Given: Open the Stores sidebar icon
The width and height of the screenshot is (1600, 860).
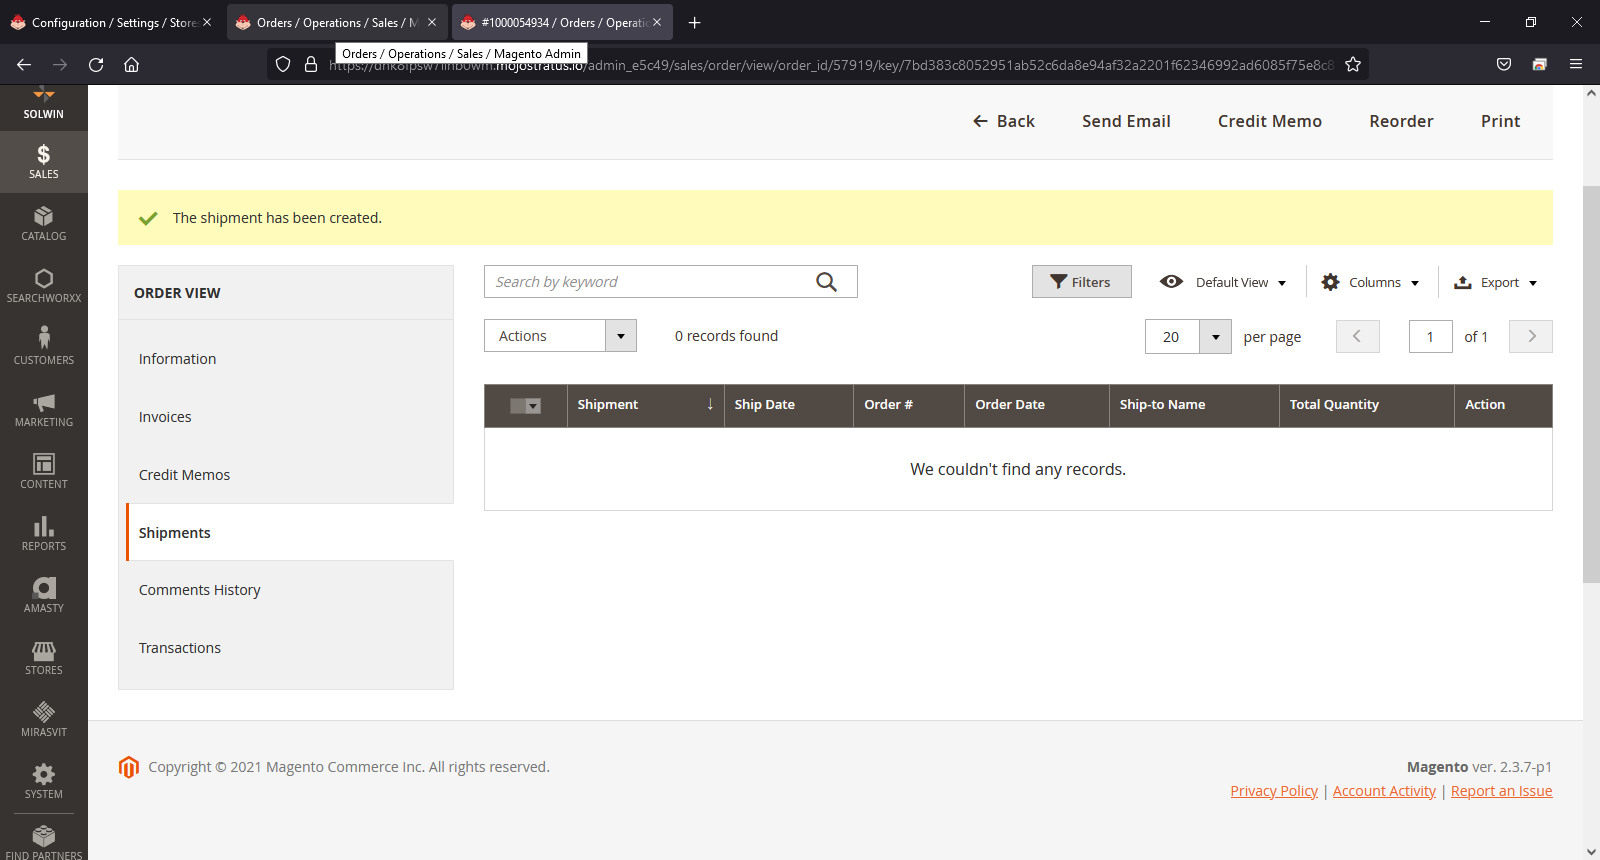Looking at the screenshot, I should point(43,657).
